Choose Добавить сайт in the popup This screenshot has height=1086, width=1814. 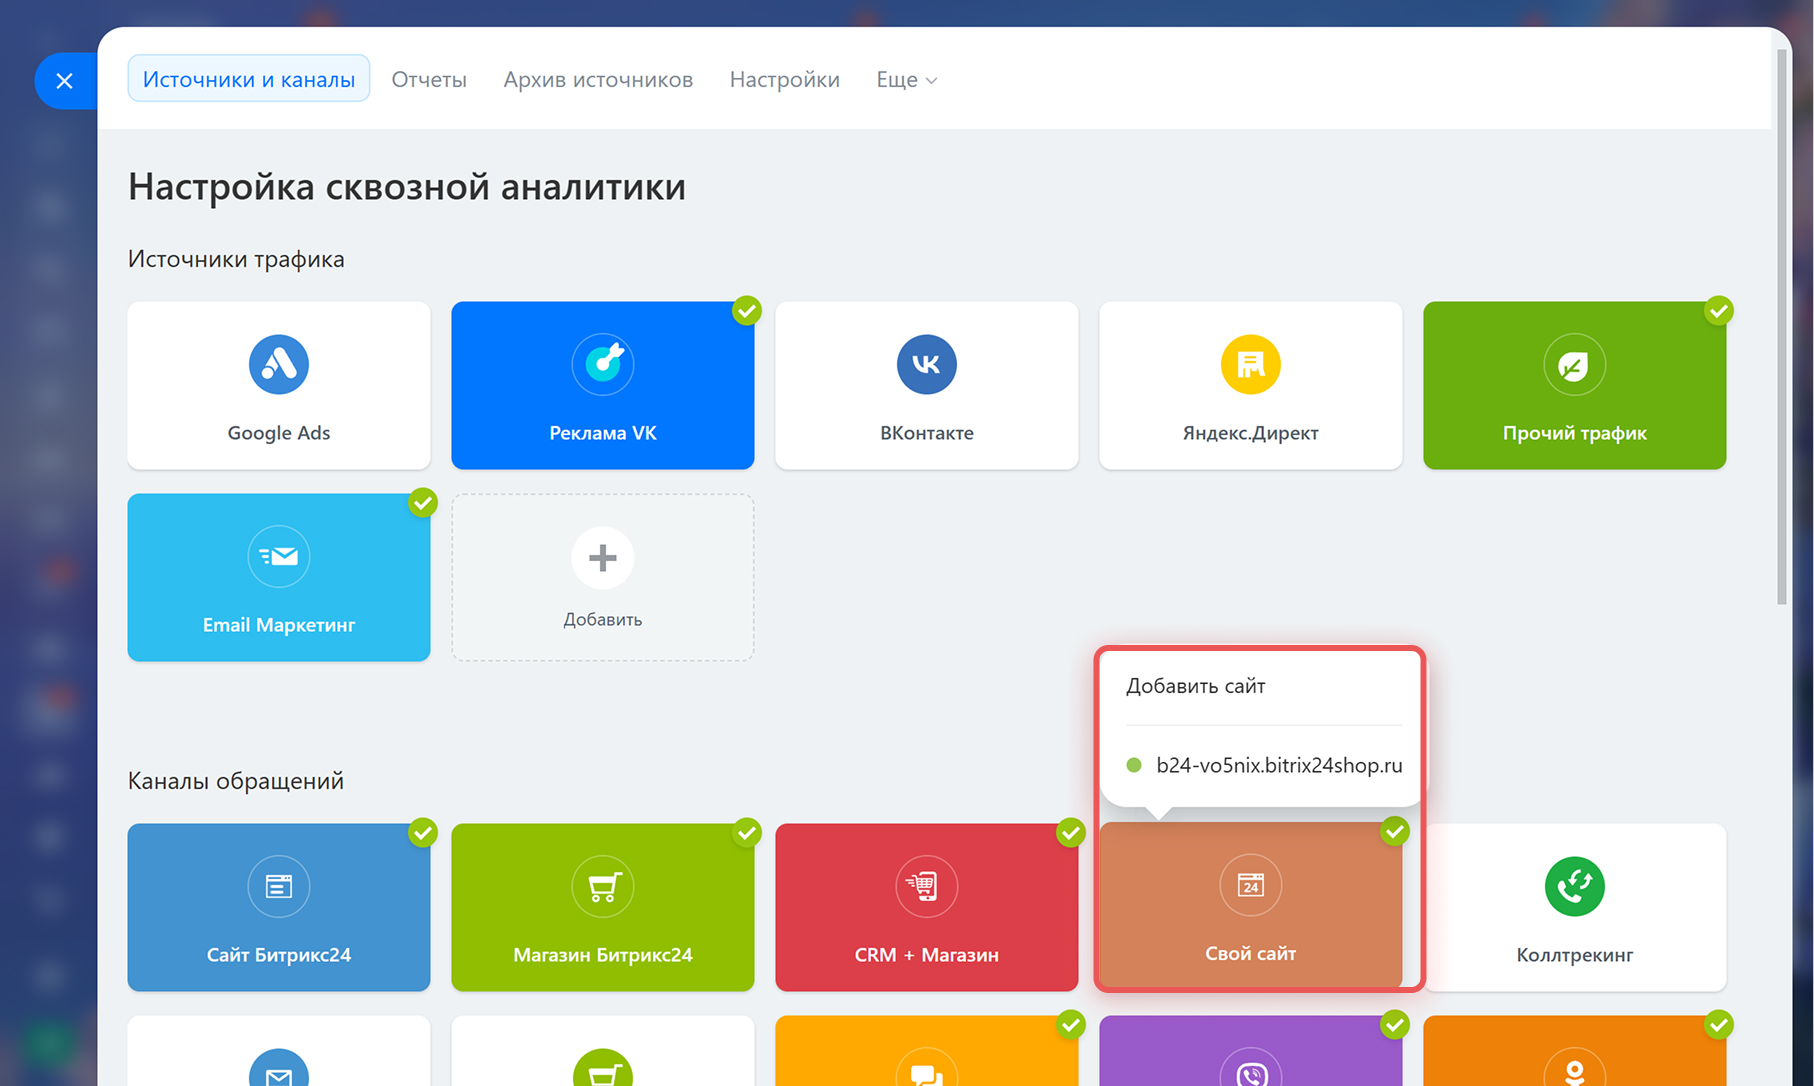click(x=1196, y=686)
